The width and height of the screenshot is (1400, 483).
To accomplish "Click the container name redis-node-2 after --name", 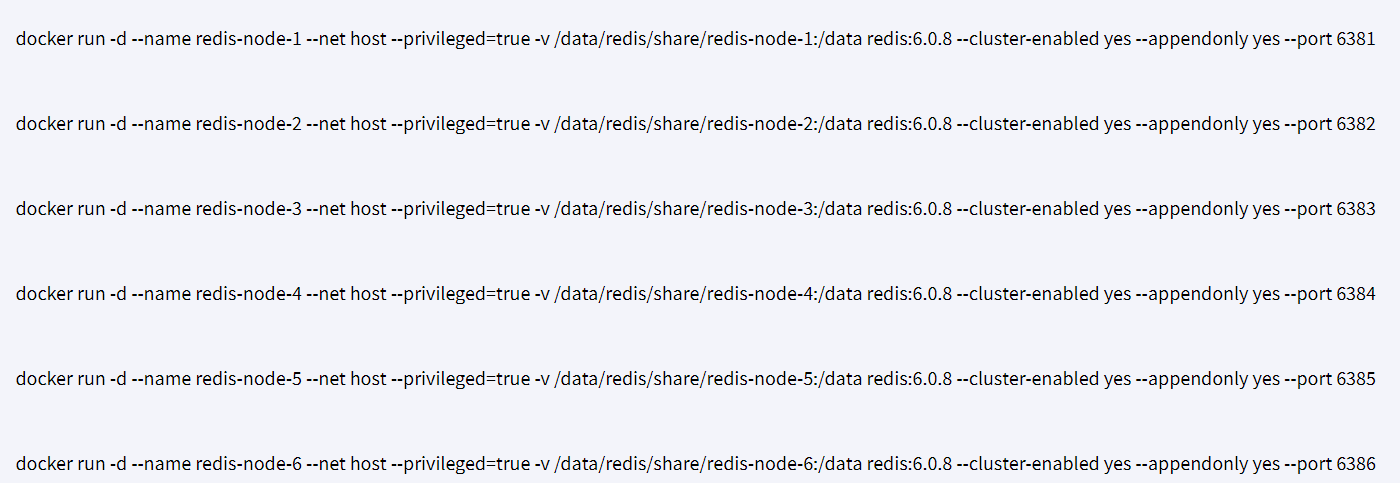I will pos(248,124).
